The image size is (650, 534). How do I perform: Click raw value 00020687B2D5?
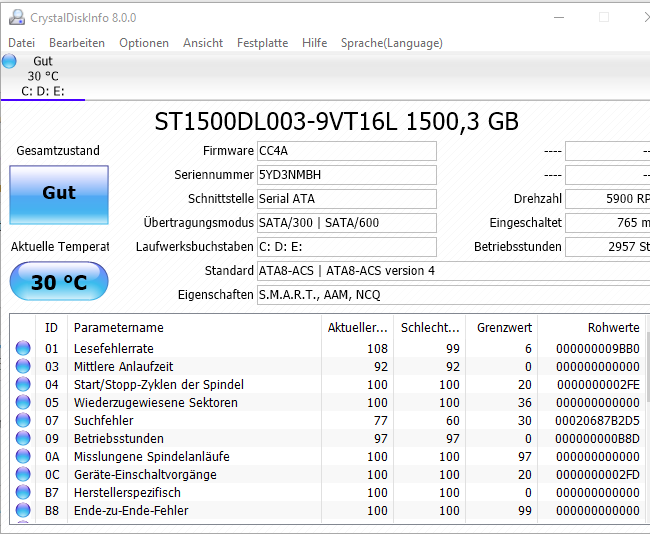[x=597, y=420]
